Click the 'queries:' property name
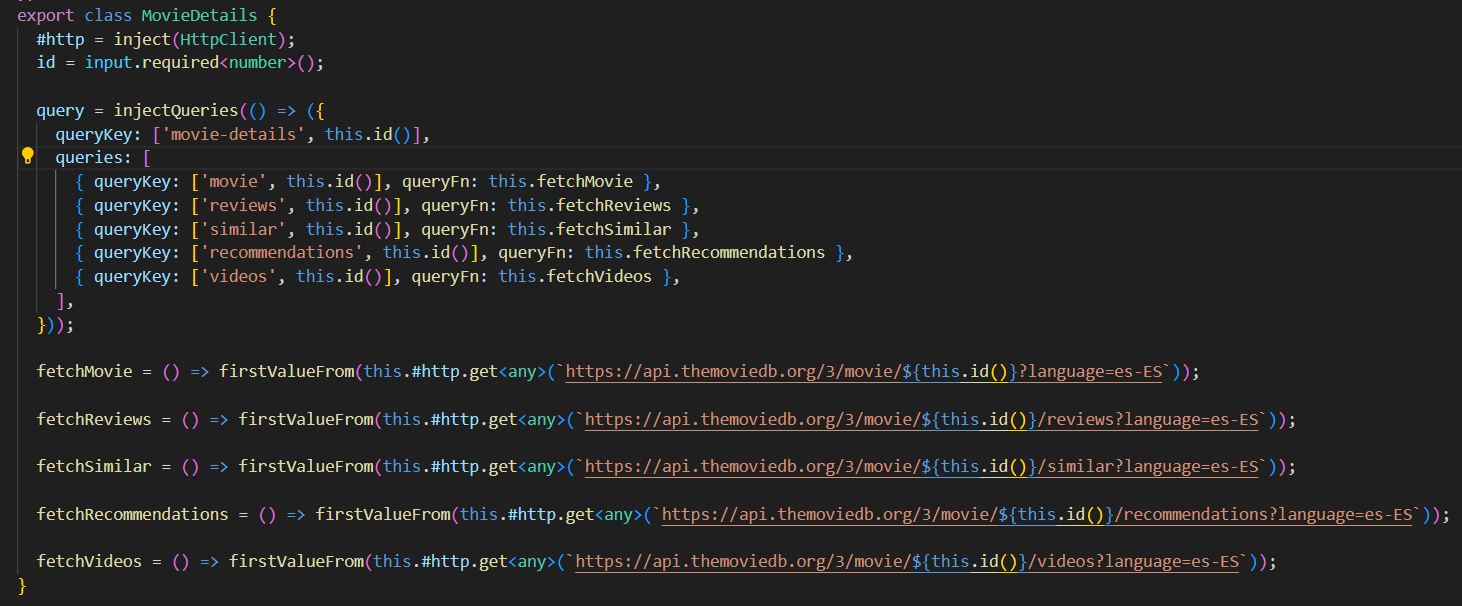Viewport: 1462px width, 606px height. click(x=94, y=157)
